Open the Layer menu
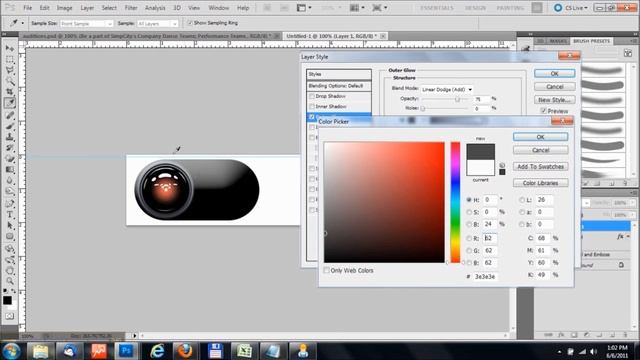Viewport: 640px width, 360px height. coord(87,8)
